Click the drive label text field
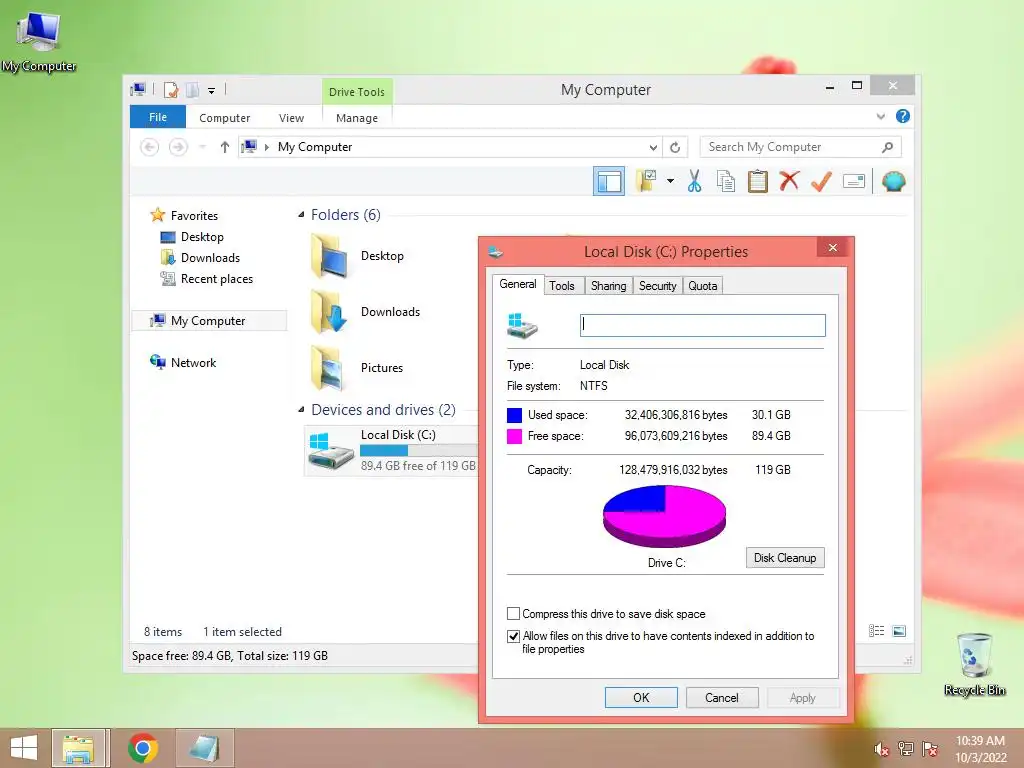Image resolution: width=1024 pixels, height=768 pixels. 703,325
